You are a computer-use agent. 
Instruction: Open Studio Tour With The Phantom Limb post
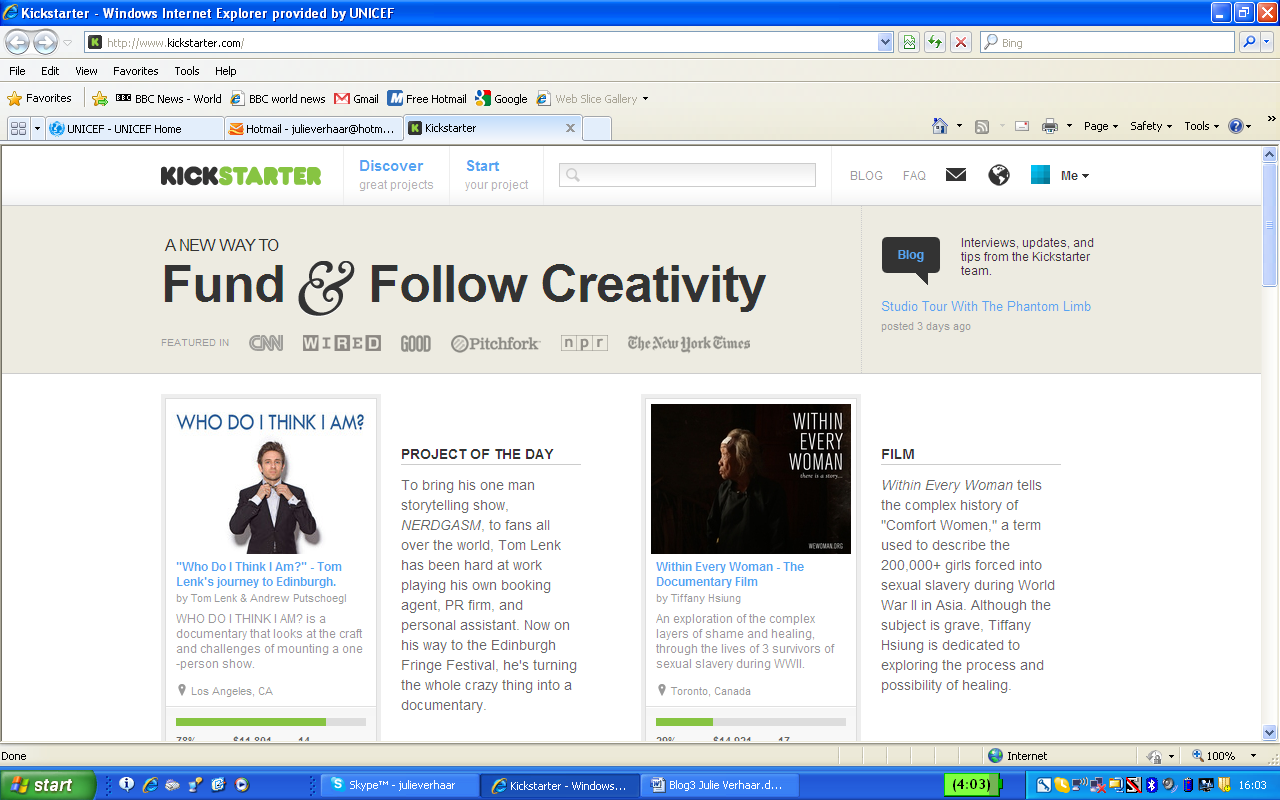tap(986, 307)
